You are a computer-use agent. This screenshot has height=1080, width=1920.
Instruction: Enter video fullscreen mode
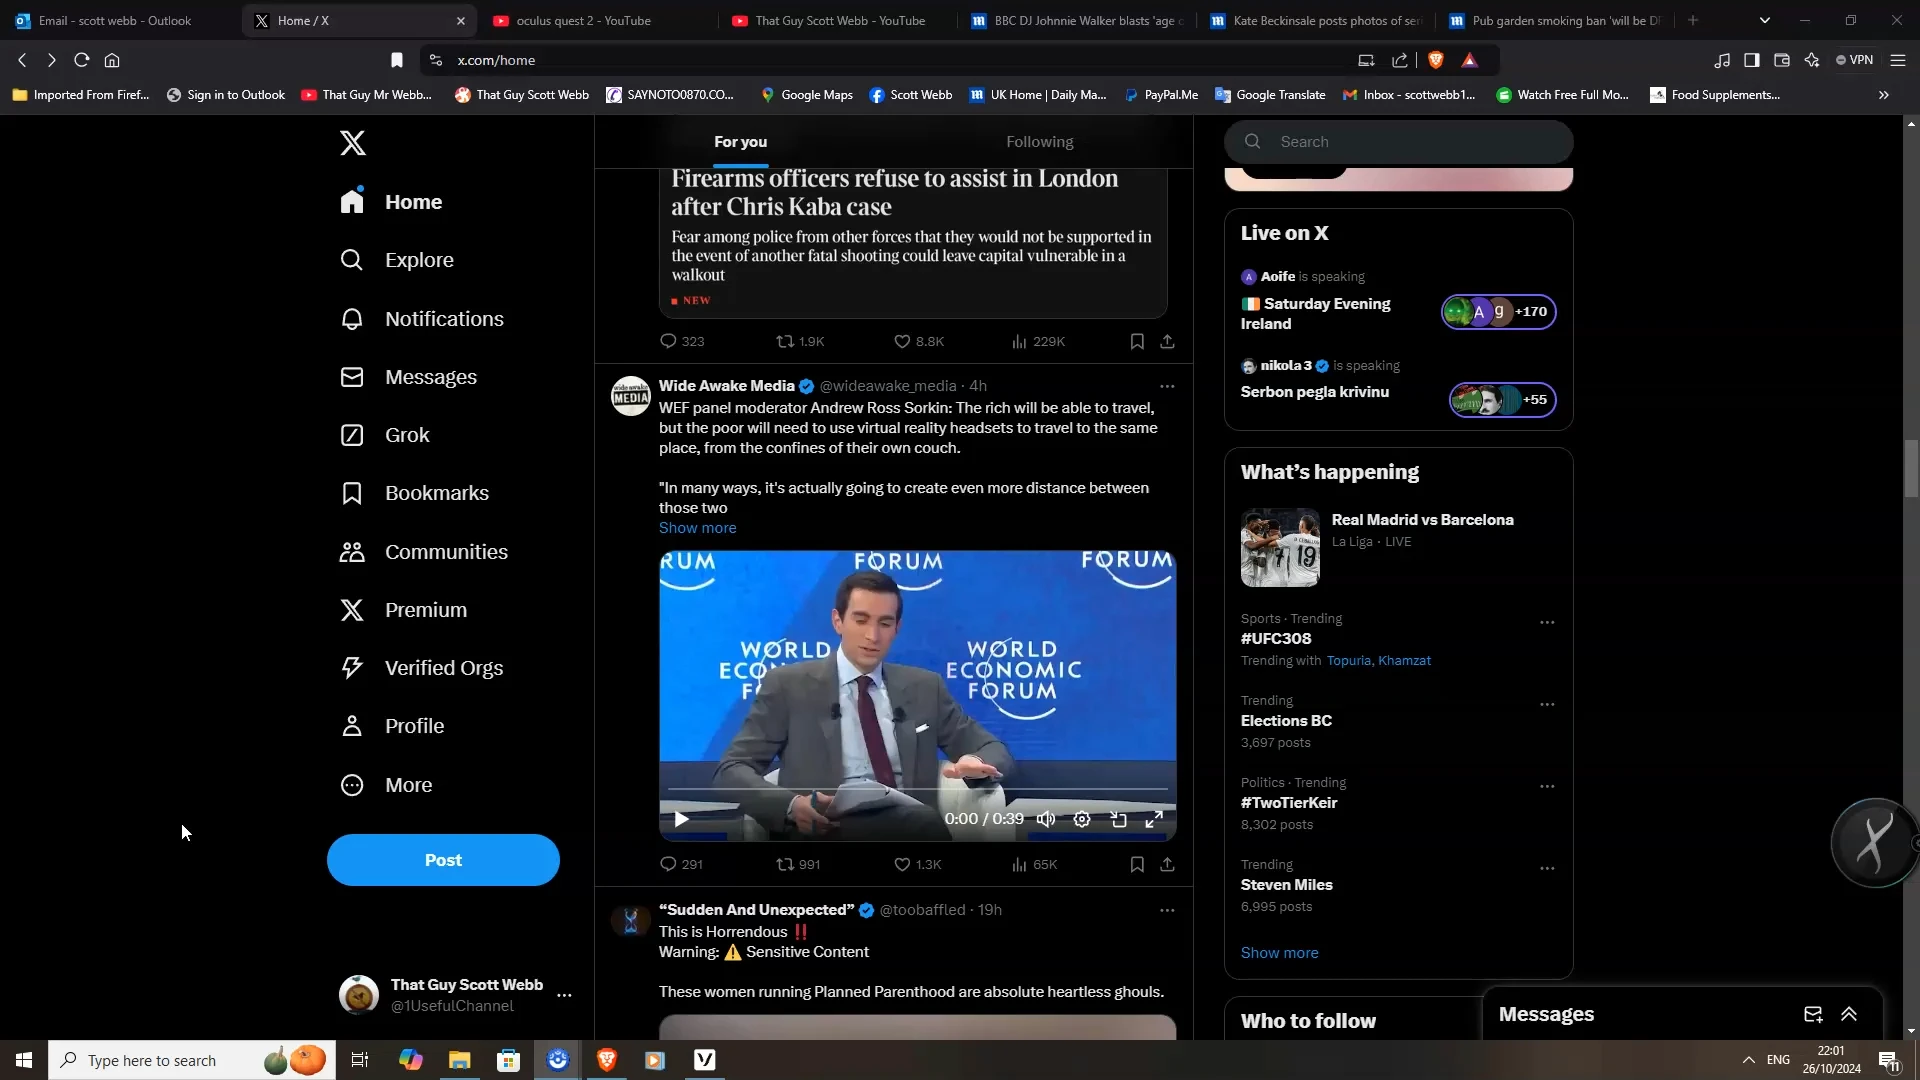click(x=1154, y=820)
